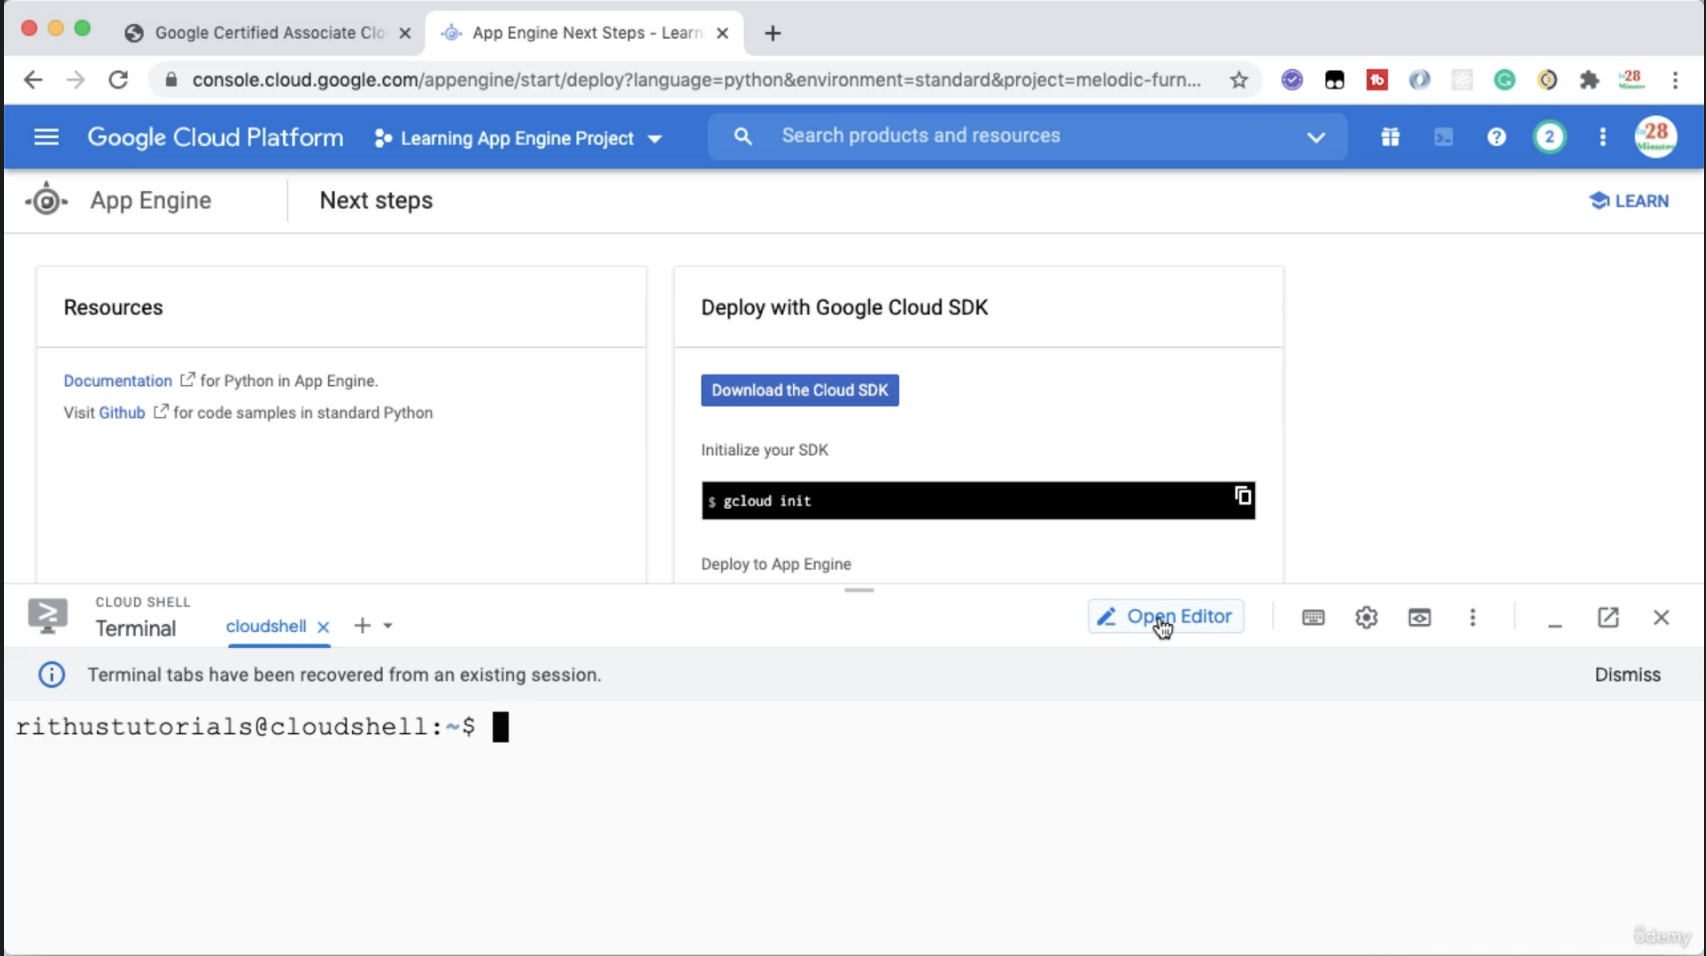Dismiss the terminal recovered session notice

[1627, 675]
